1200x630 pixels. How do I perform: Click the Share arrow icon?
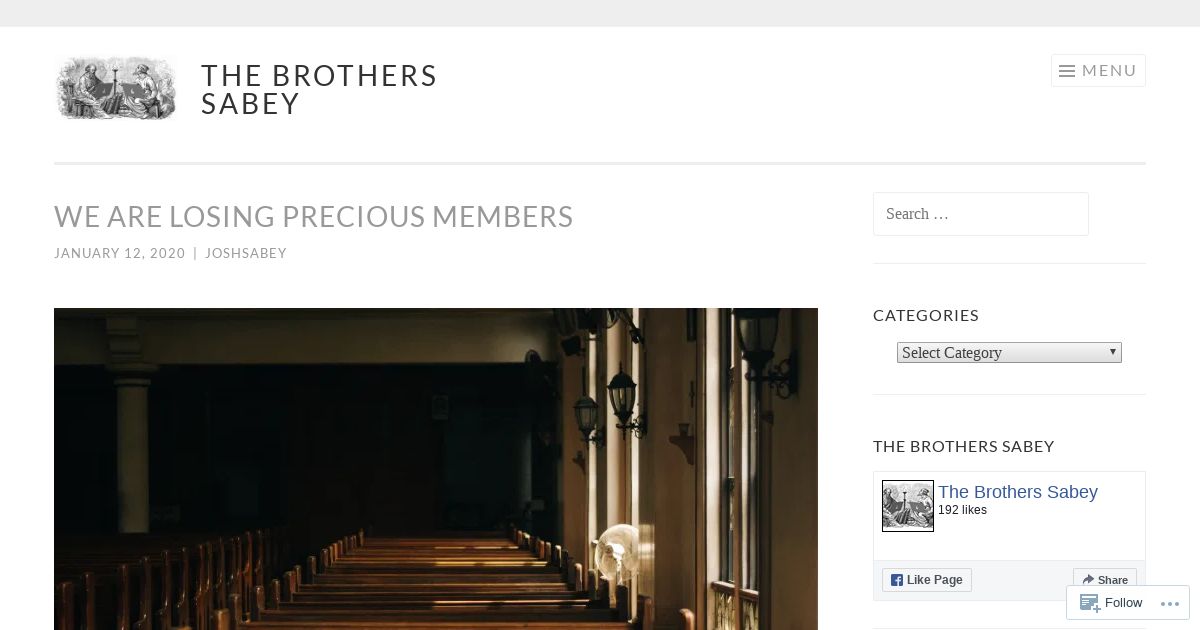pos(1088,580)
